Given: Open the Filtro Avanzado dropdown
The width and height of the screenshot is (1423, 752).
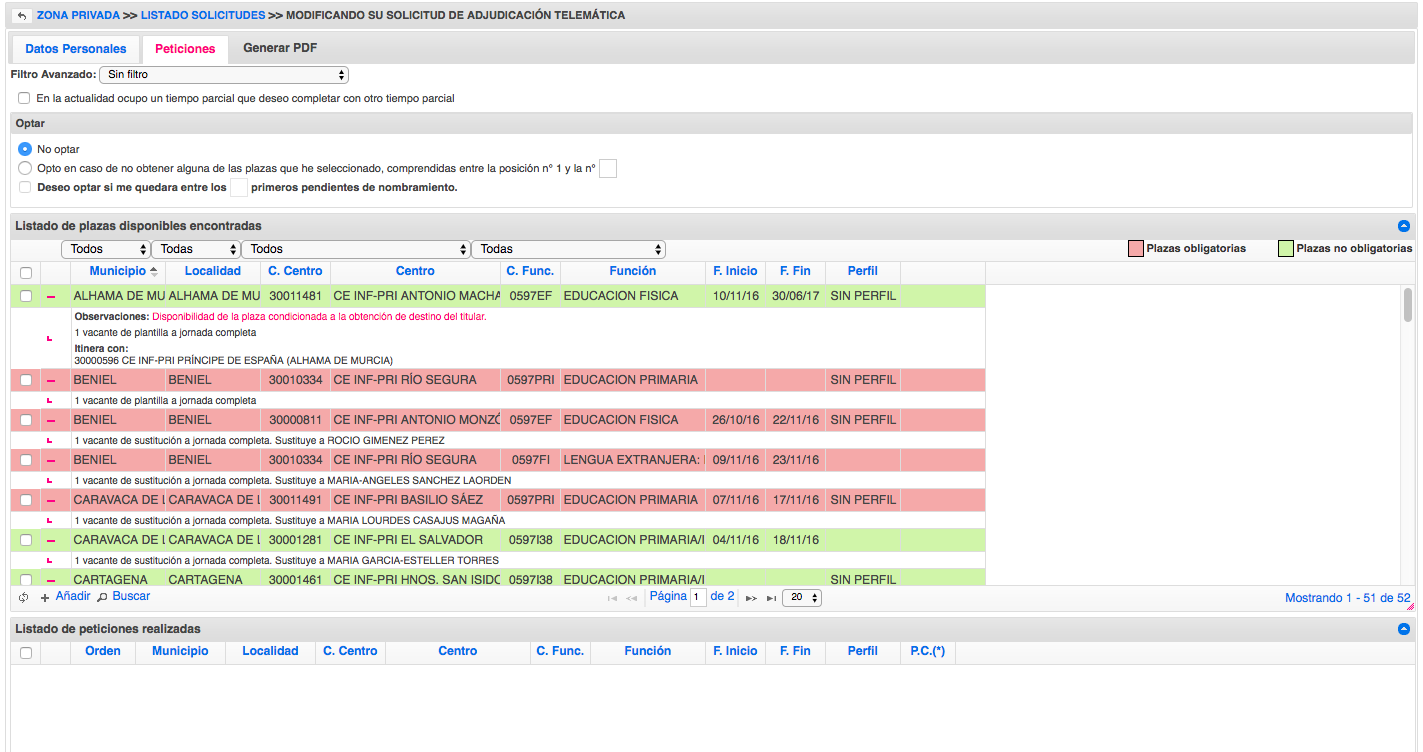Looking at the screenshot, I should 224,75.
